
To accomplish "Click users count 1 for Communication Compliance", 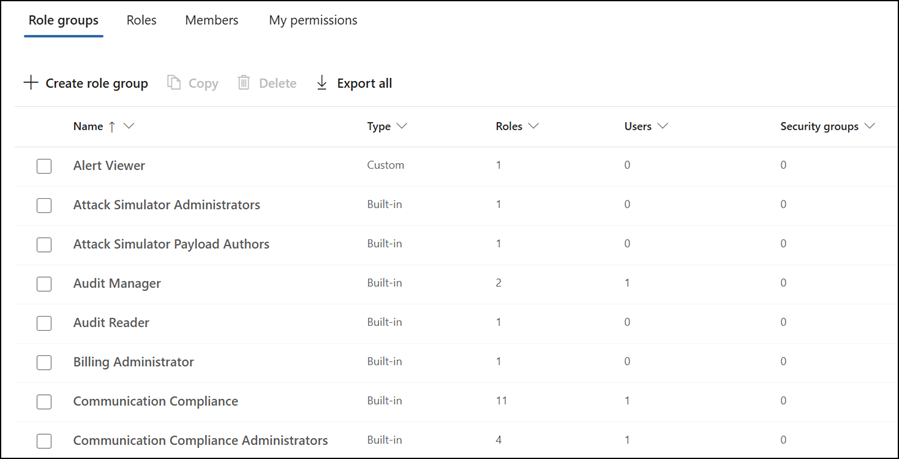I will [627, 400].
